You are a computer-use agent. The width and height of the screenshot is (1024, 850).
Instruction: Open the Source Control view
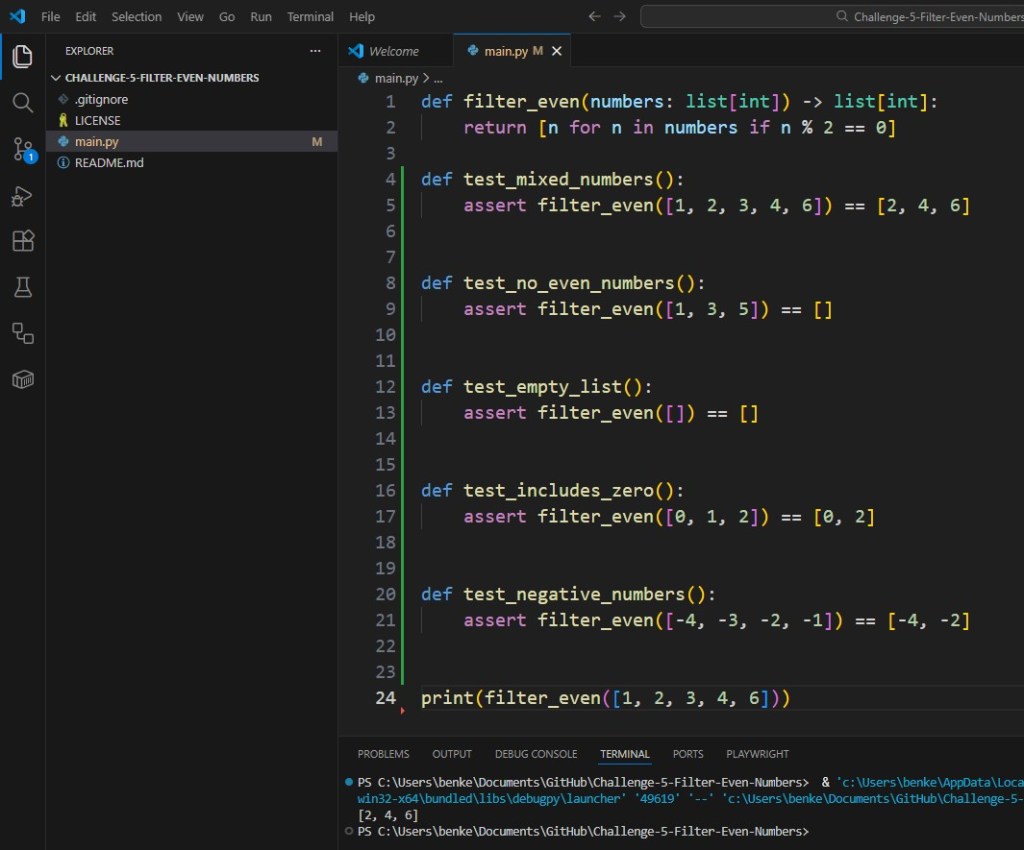coord(22,148)
